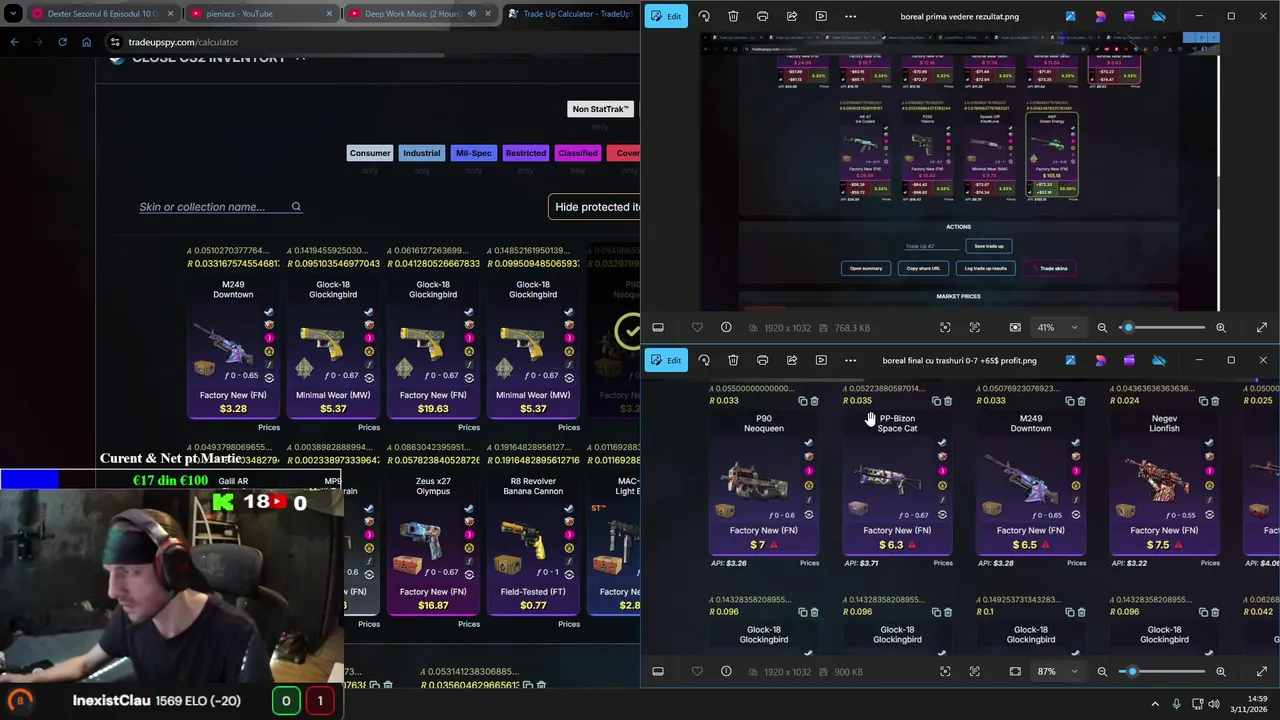This screenshot has width=1280, height=720.
Task: Open Designer app icon in top Photos window
Action: pyautogui.click(x=1100, y=16)
